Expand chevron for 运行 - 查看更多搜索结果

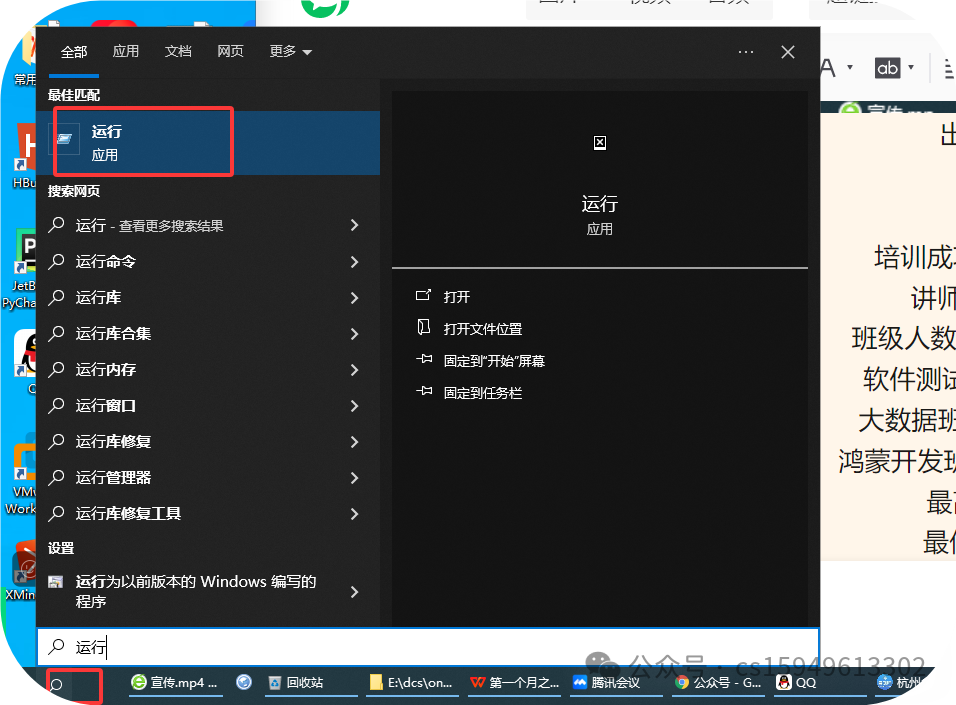(354, 225)
